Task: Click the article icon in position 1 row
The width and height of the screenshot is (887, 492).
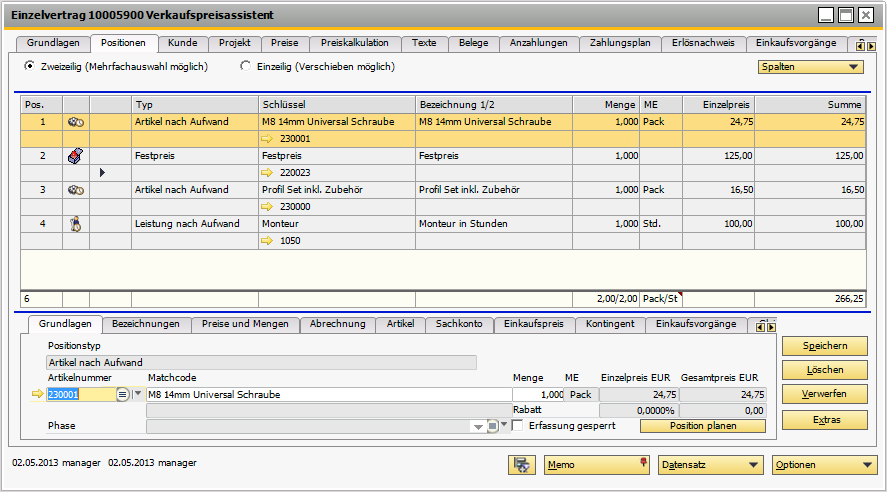Action: pyautogui.click(x=75, y=122)
